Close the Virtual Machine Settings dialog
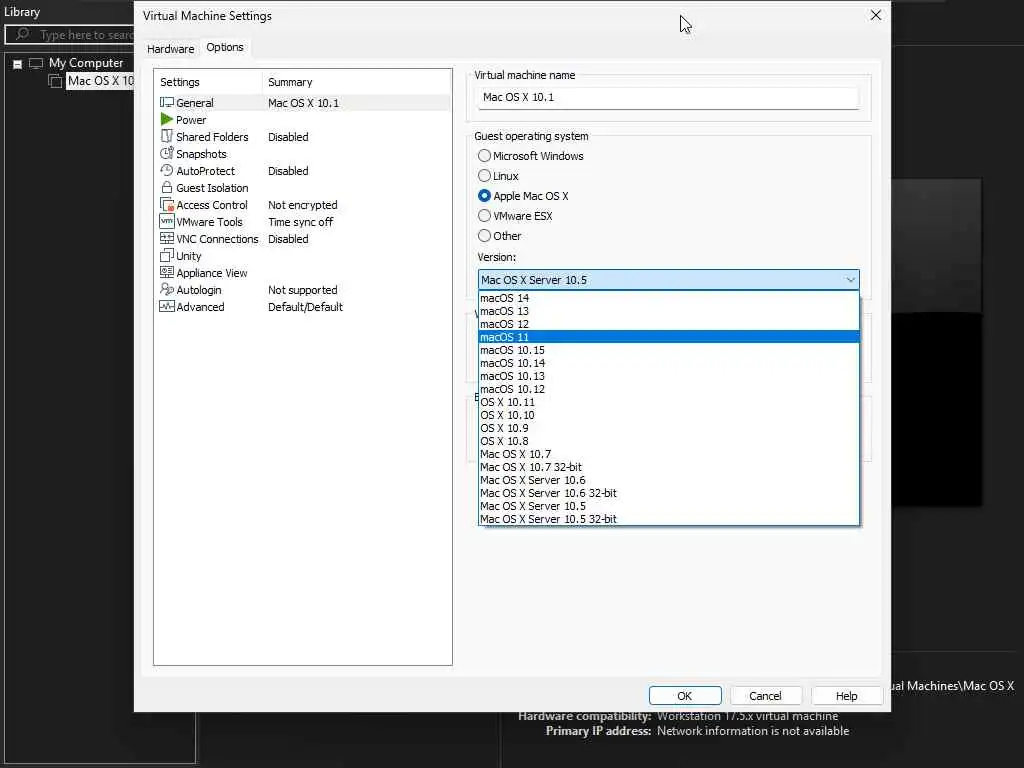1024x768 pixels. pos(876,15)
